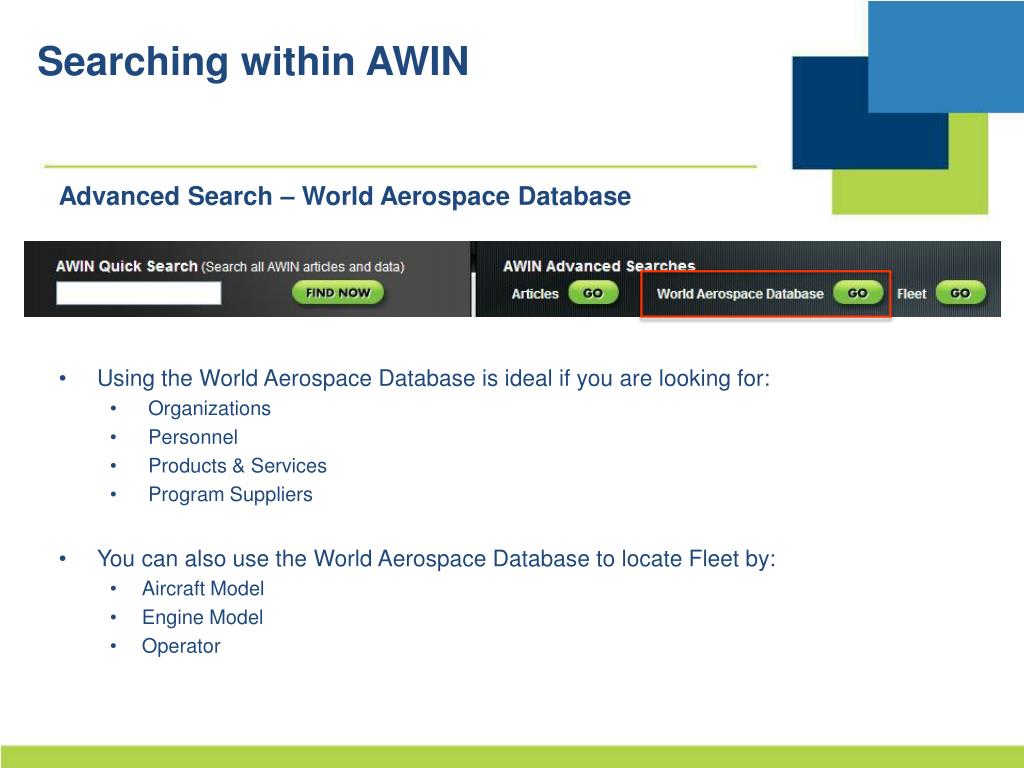This screenshot has width=1024, height=768.
Task: Click the Program Suppliers bullet text
Action: (x=230, y=494)
